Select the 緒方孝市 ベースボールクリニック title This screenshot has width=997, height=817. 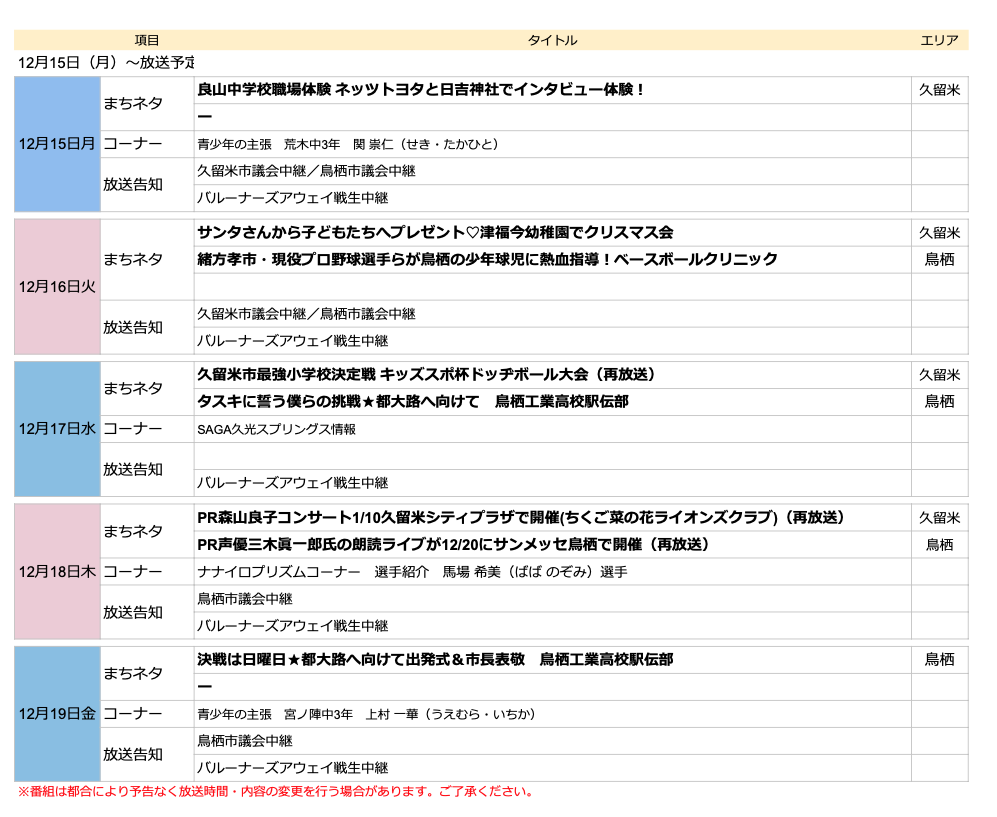[x=487, y=260]
